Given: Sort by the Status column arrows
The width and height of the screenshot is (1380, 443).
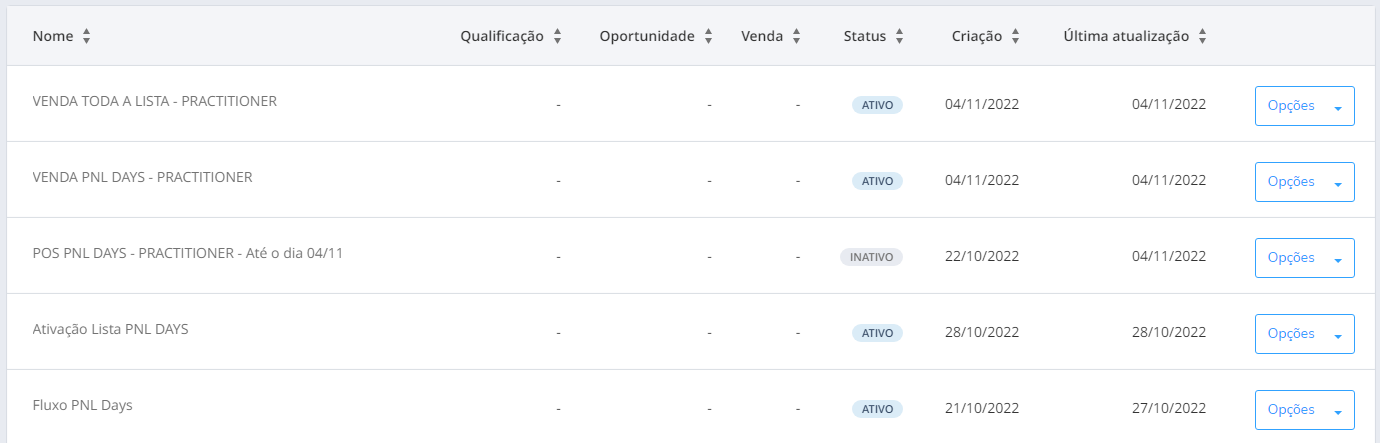Looking at the screenshot, I should [x=899, y=36].
